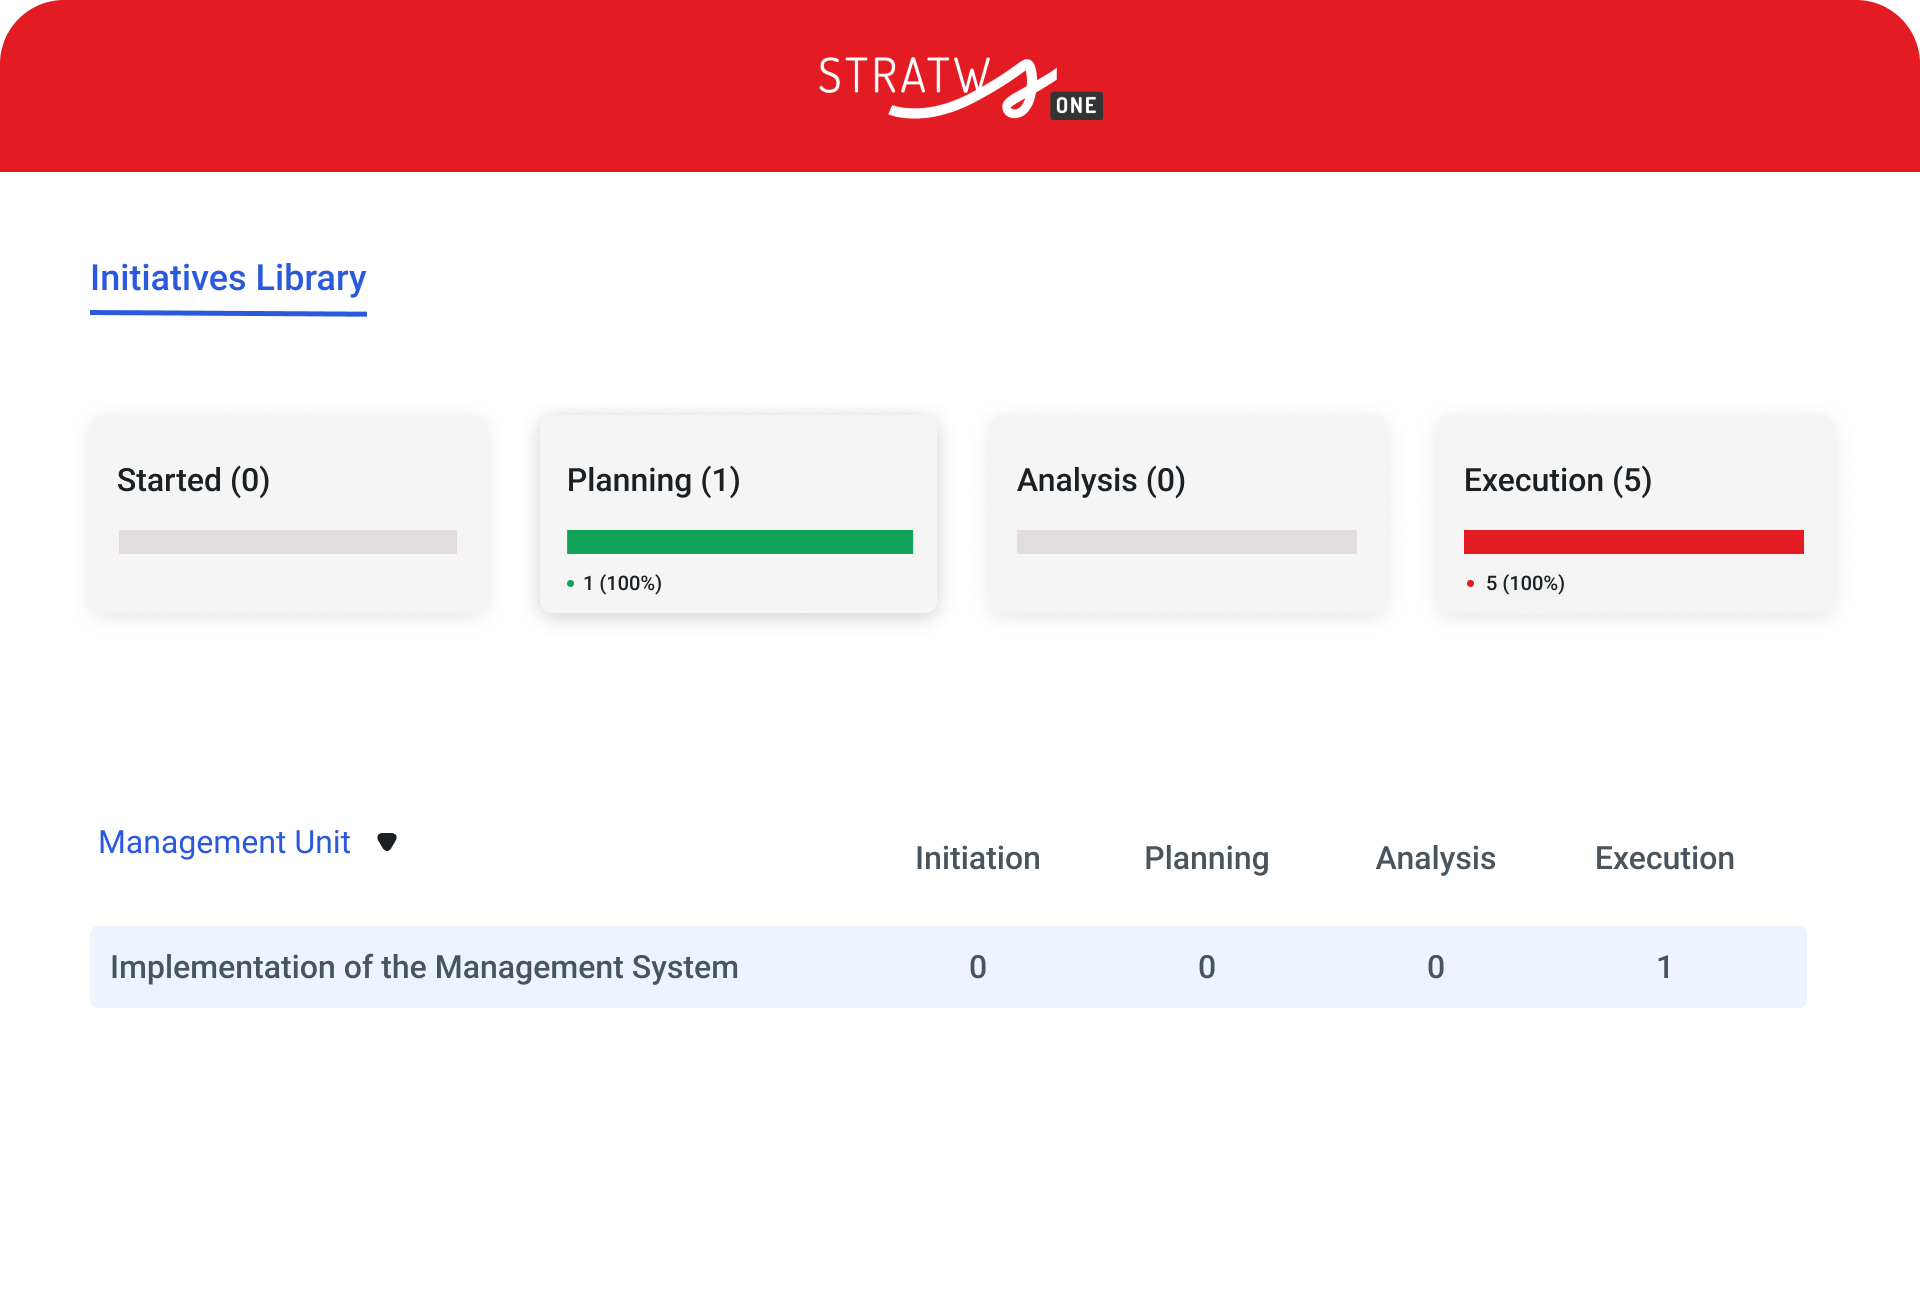Viewport: 1920px width, 1300px height.
Task: Sort by Planning column header
Action: pos(1206,858)
